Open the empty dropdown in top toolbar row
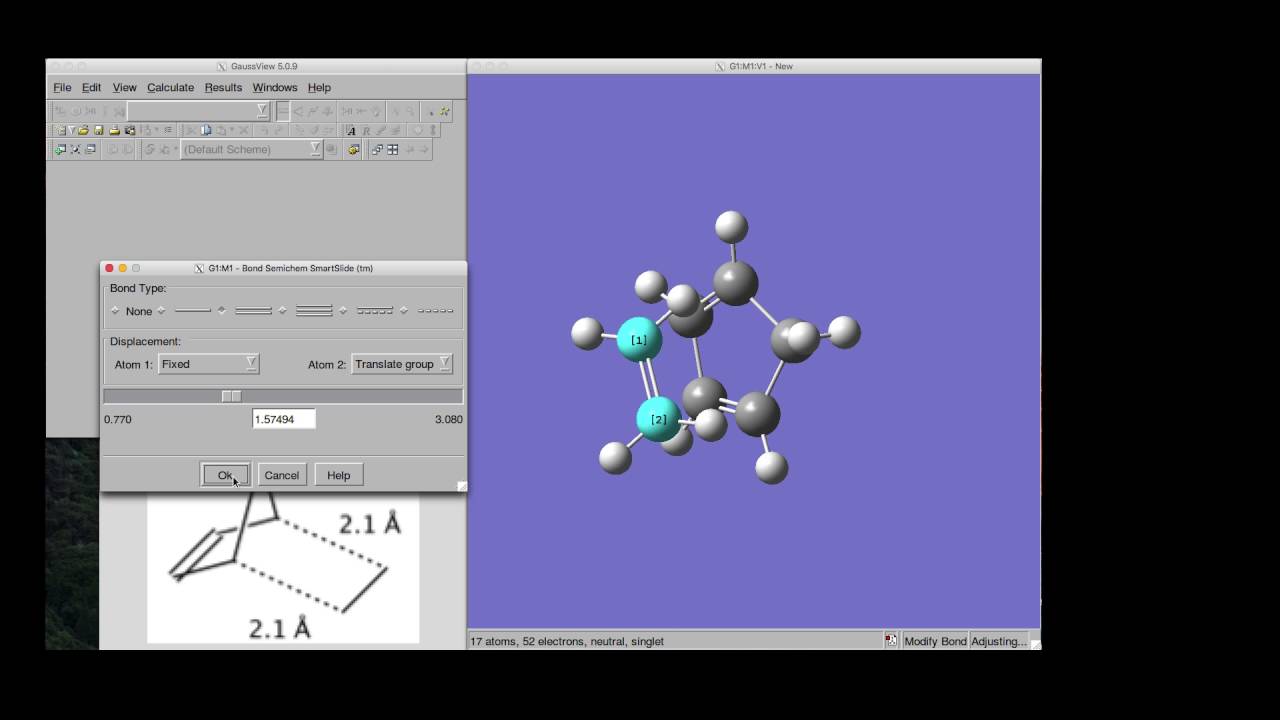The width and height of the screenshot is (1280, 720). [198, 111]
